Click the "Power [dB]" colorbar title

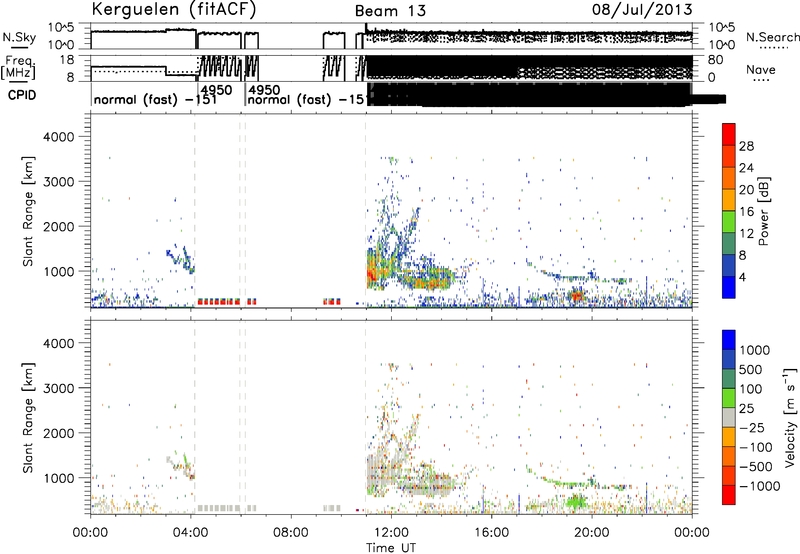(x=764, y=211)
